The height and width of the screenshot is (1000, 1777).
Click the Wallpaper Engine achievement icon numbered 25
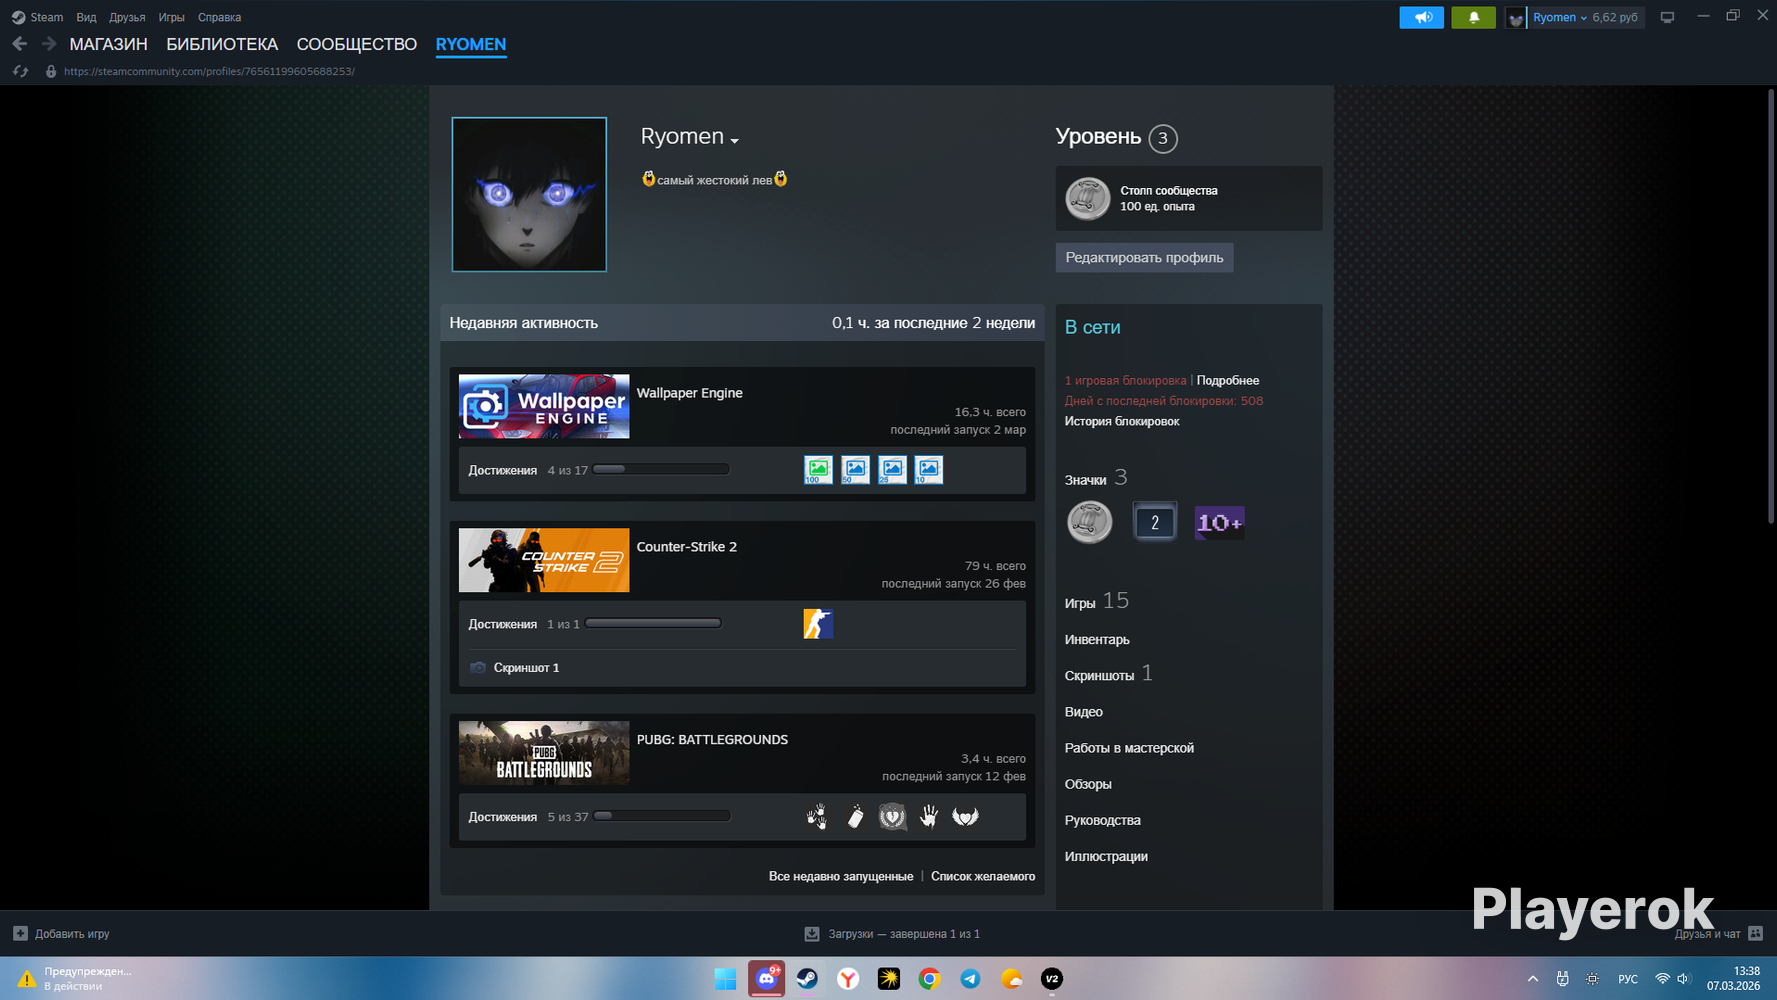coord(892,470)
